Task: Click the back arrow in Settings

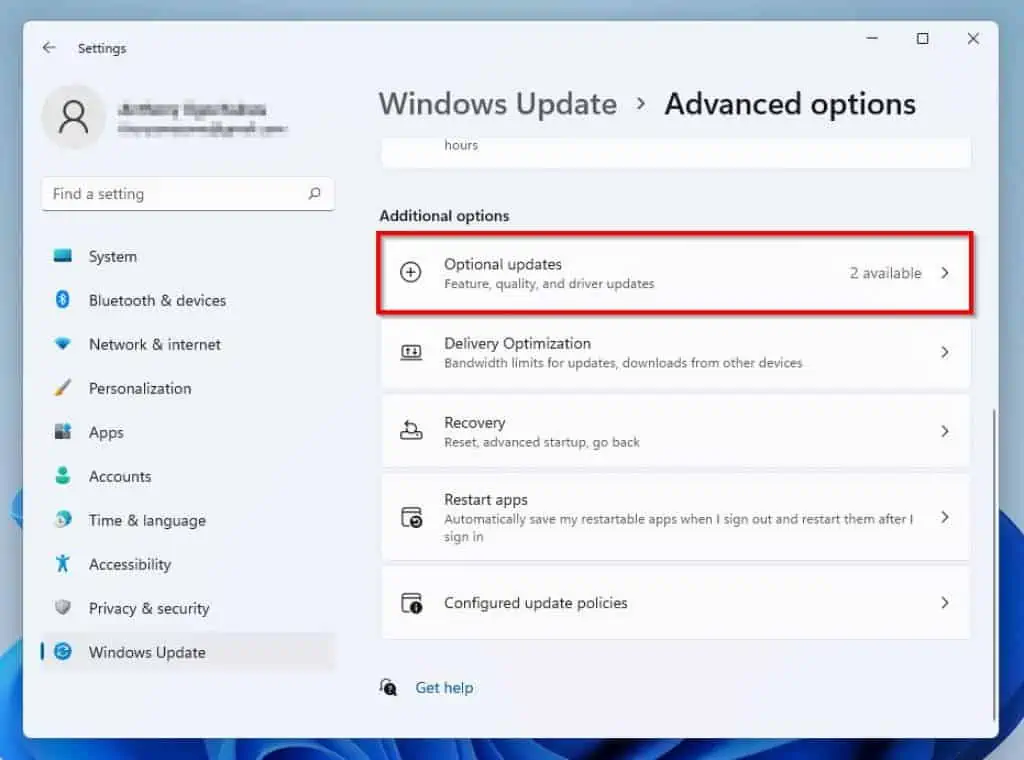Action: (49, 48)
